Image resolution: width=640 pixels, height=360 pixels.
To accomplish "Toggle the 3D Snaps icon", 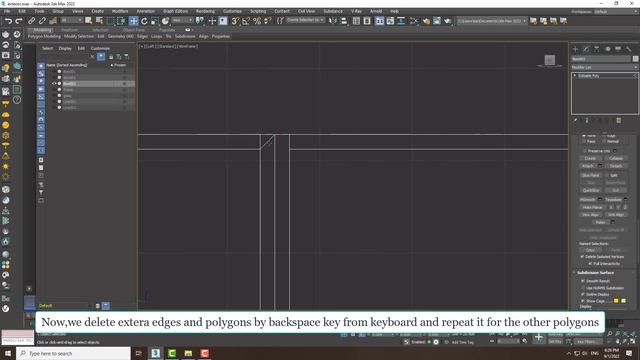I will tap(236, 20).
